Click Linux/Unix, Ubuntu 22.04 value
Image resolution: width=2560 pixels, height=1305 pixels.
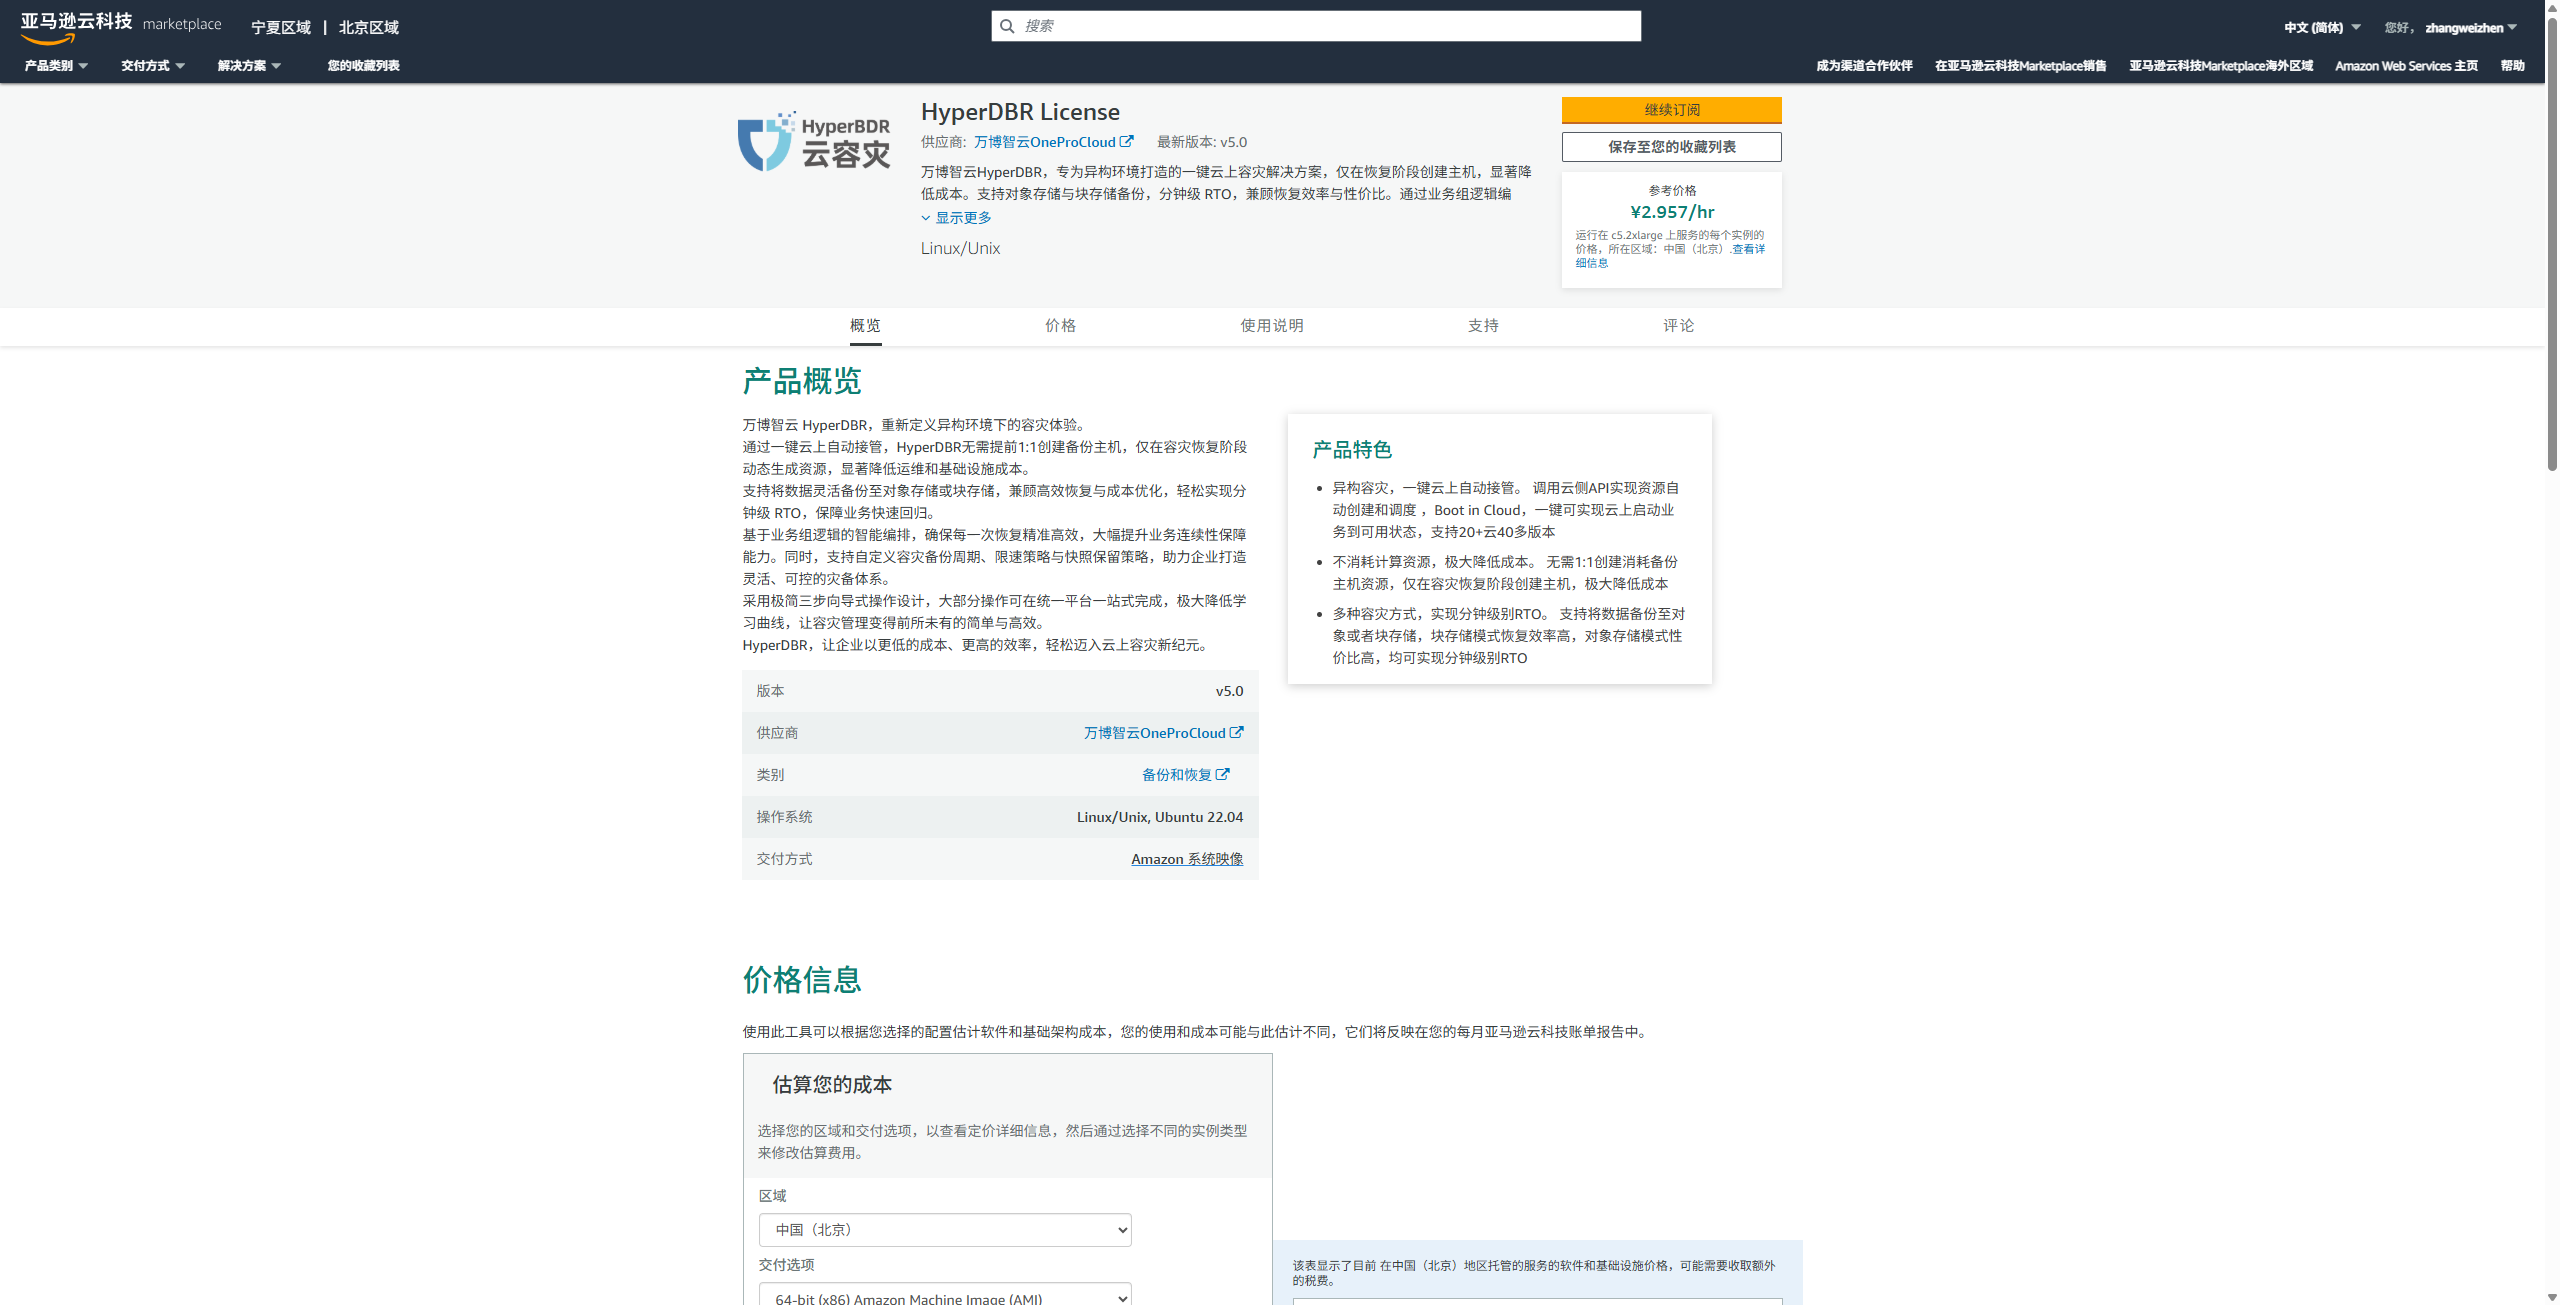click(x=1160, y=817)
